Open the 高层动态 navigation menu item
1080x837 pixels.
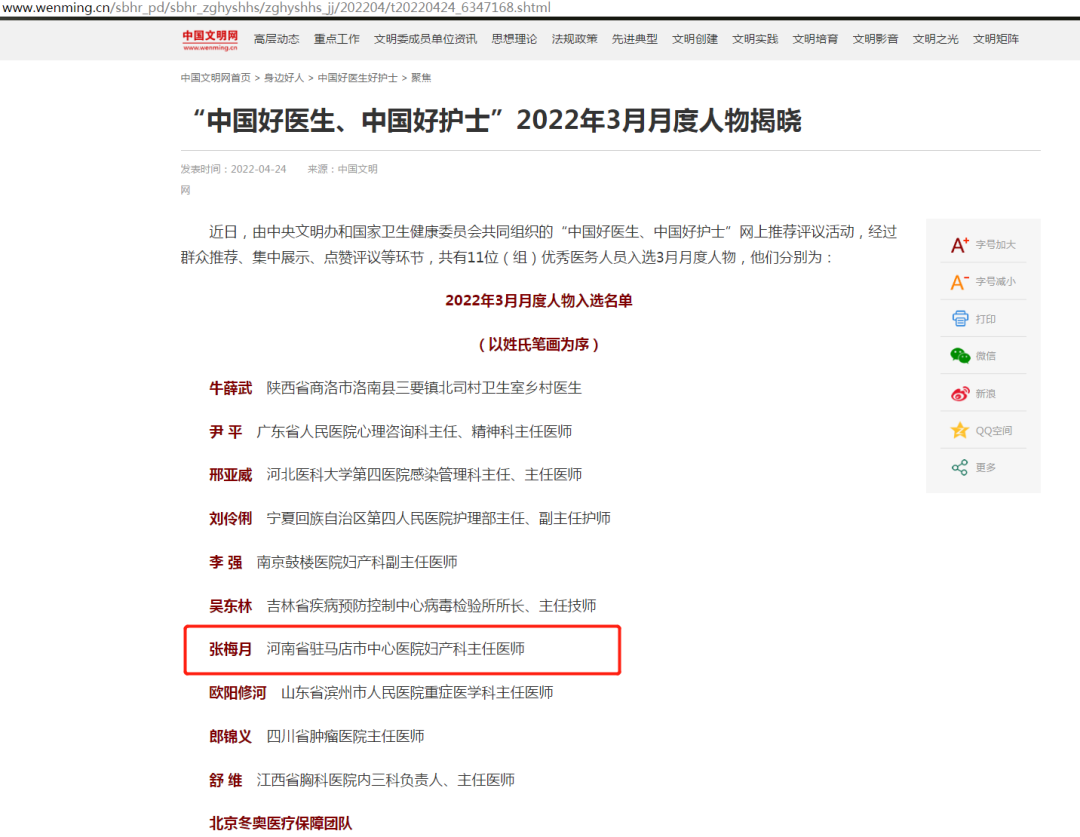(x=276, y=39)
